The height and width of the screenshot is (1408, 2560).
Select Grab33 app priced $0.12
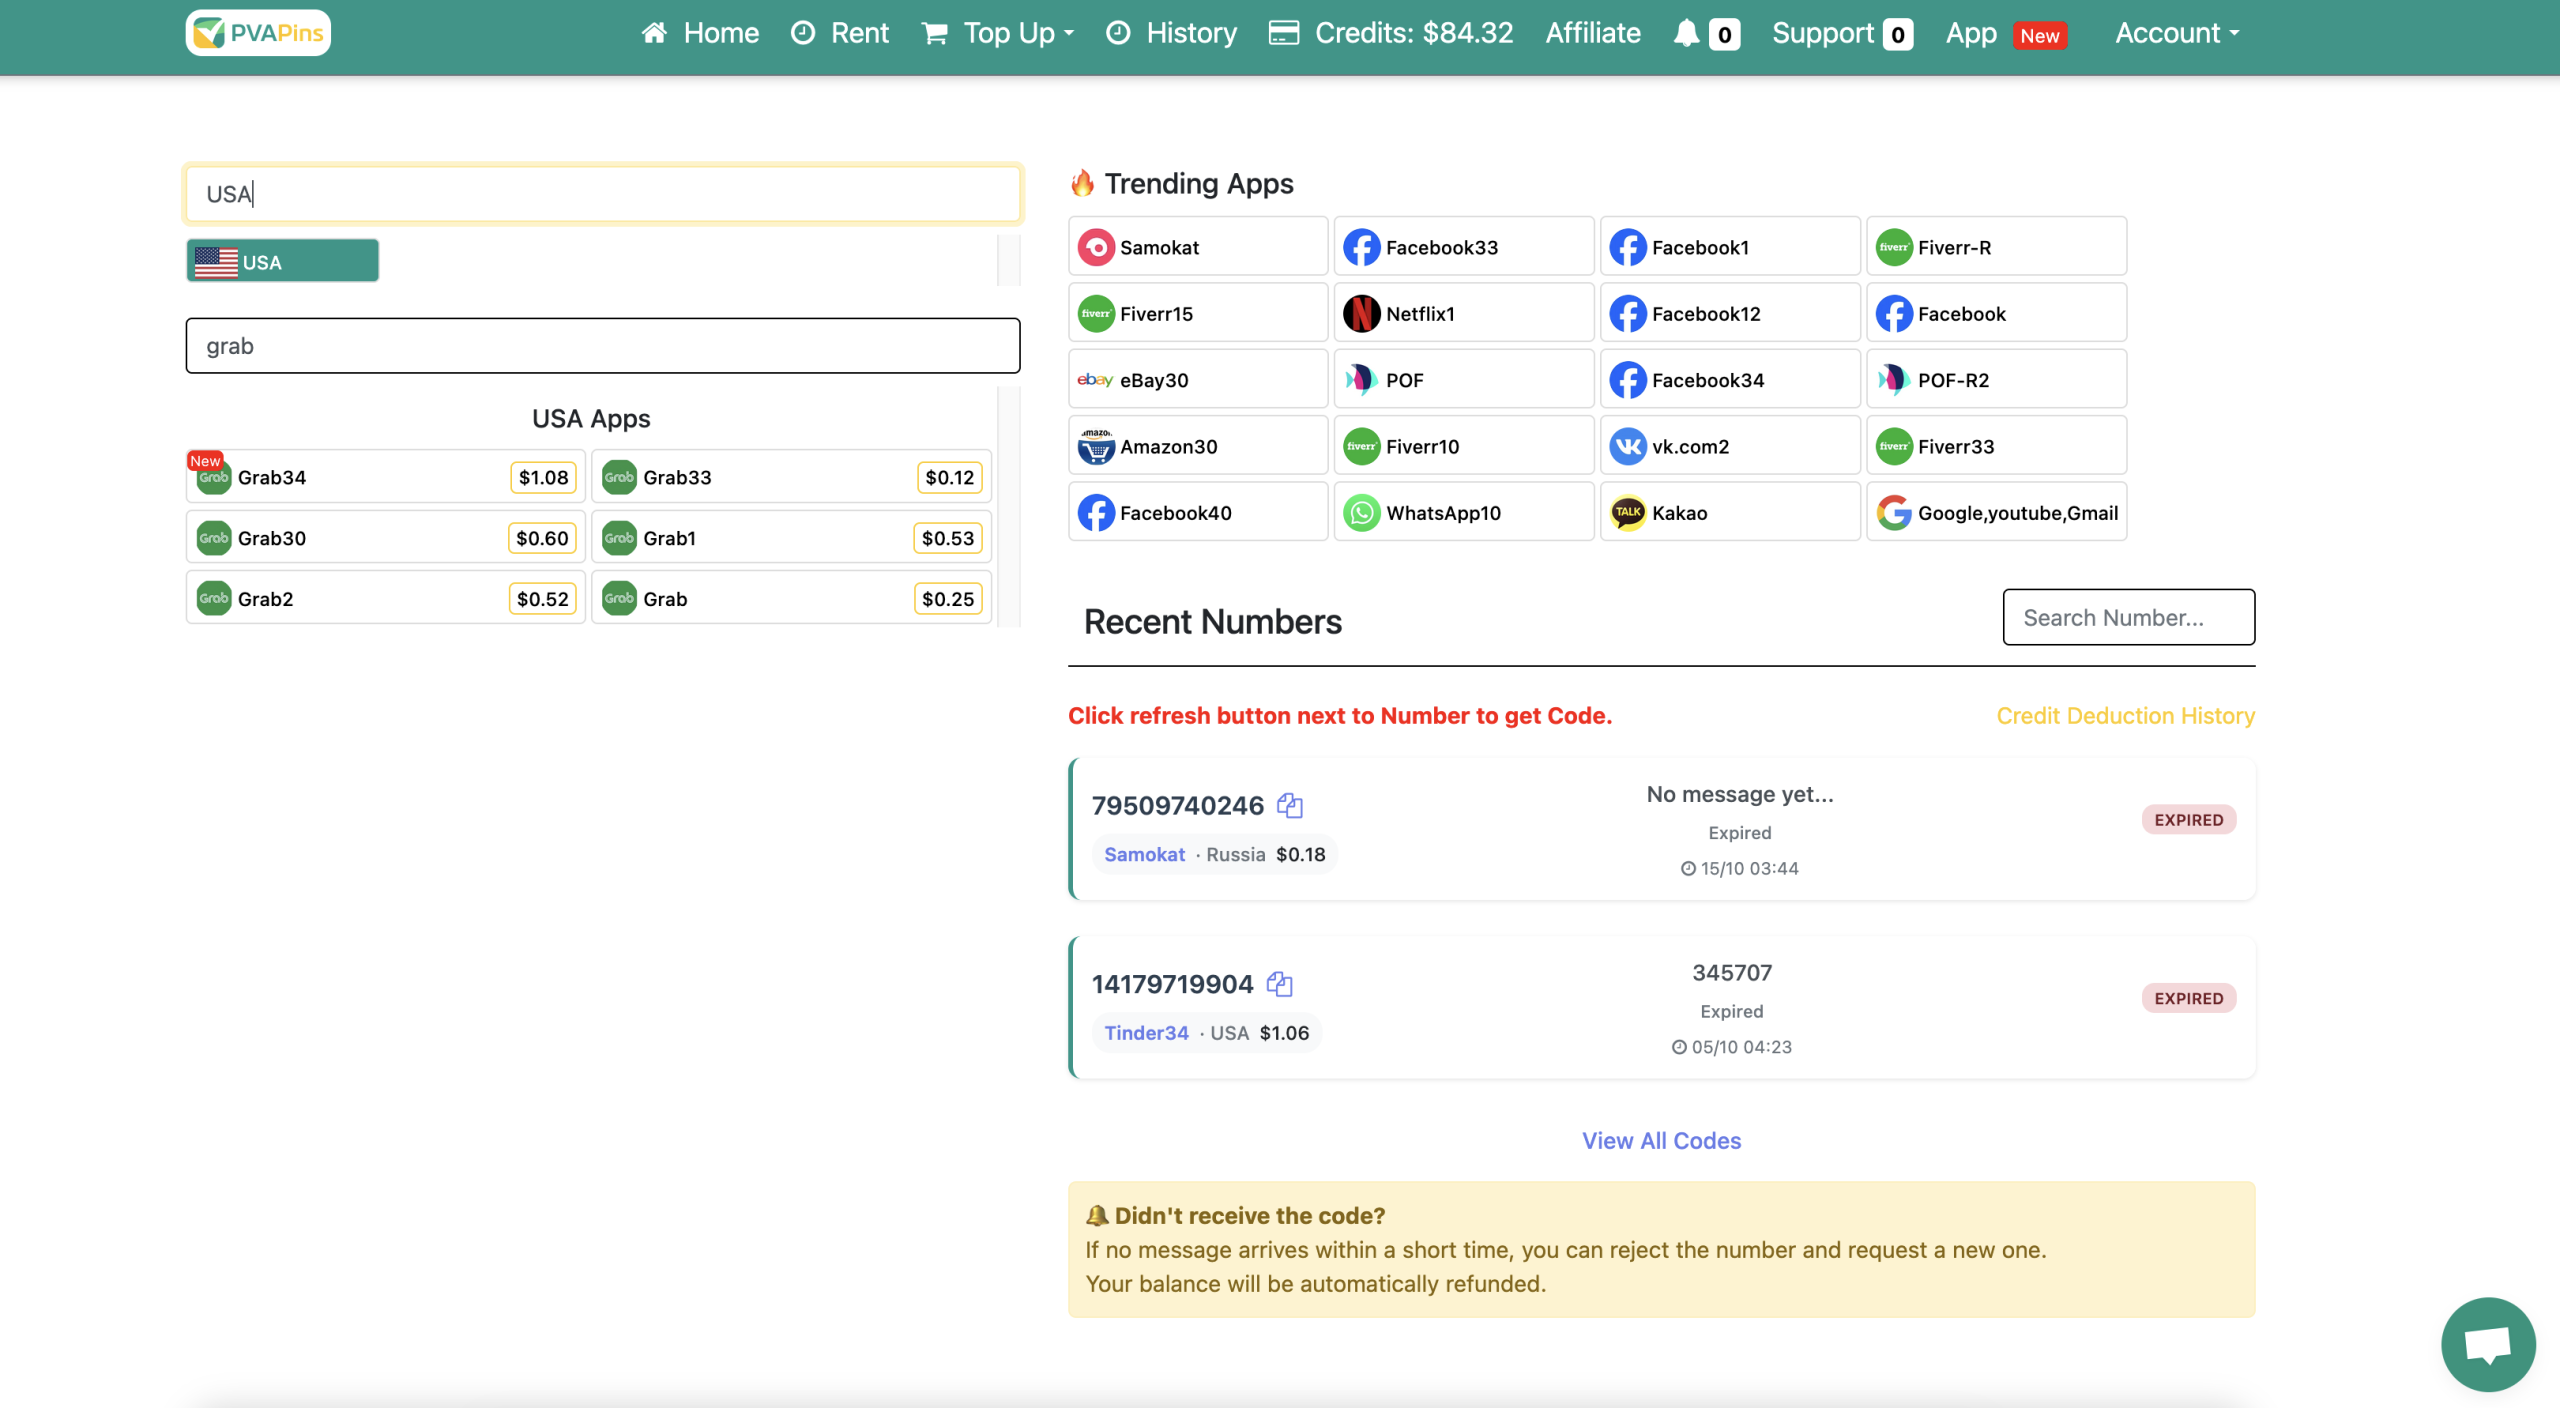click(791, 477)
